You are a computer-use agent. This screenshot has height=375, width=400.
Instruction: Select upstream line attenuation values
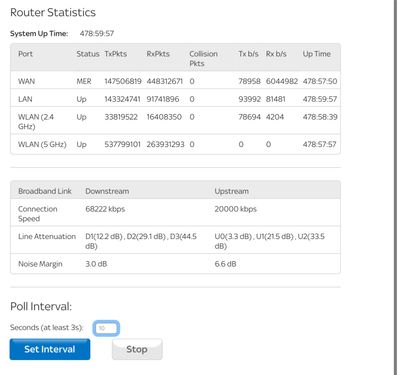pos(270,241)
